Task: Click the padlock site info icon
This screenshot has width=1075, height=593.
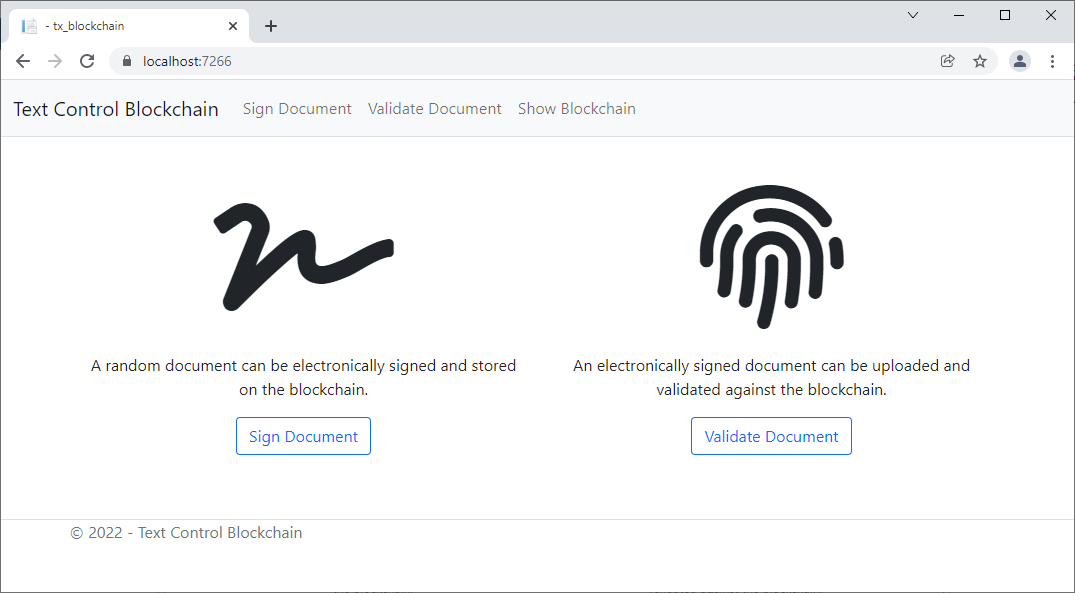Action: pos(126,61)
